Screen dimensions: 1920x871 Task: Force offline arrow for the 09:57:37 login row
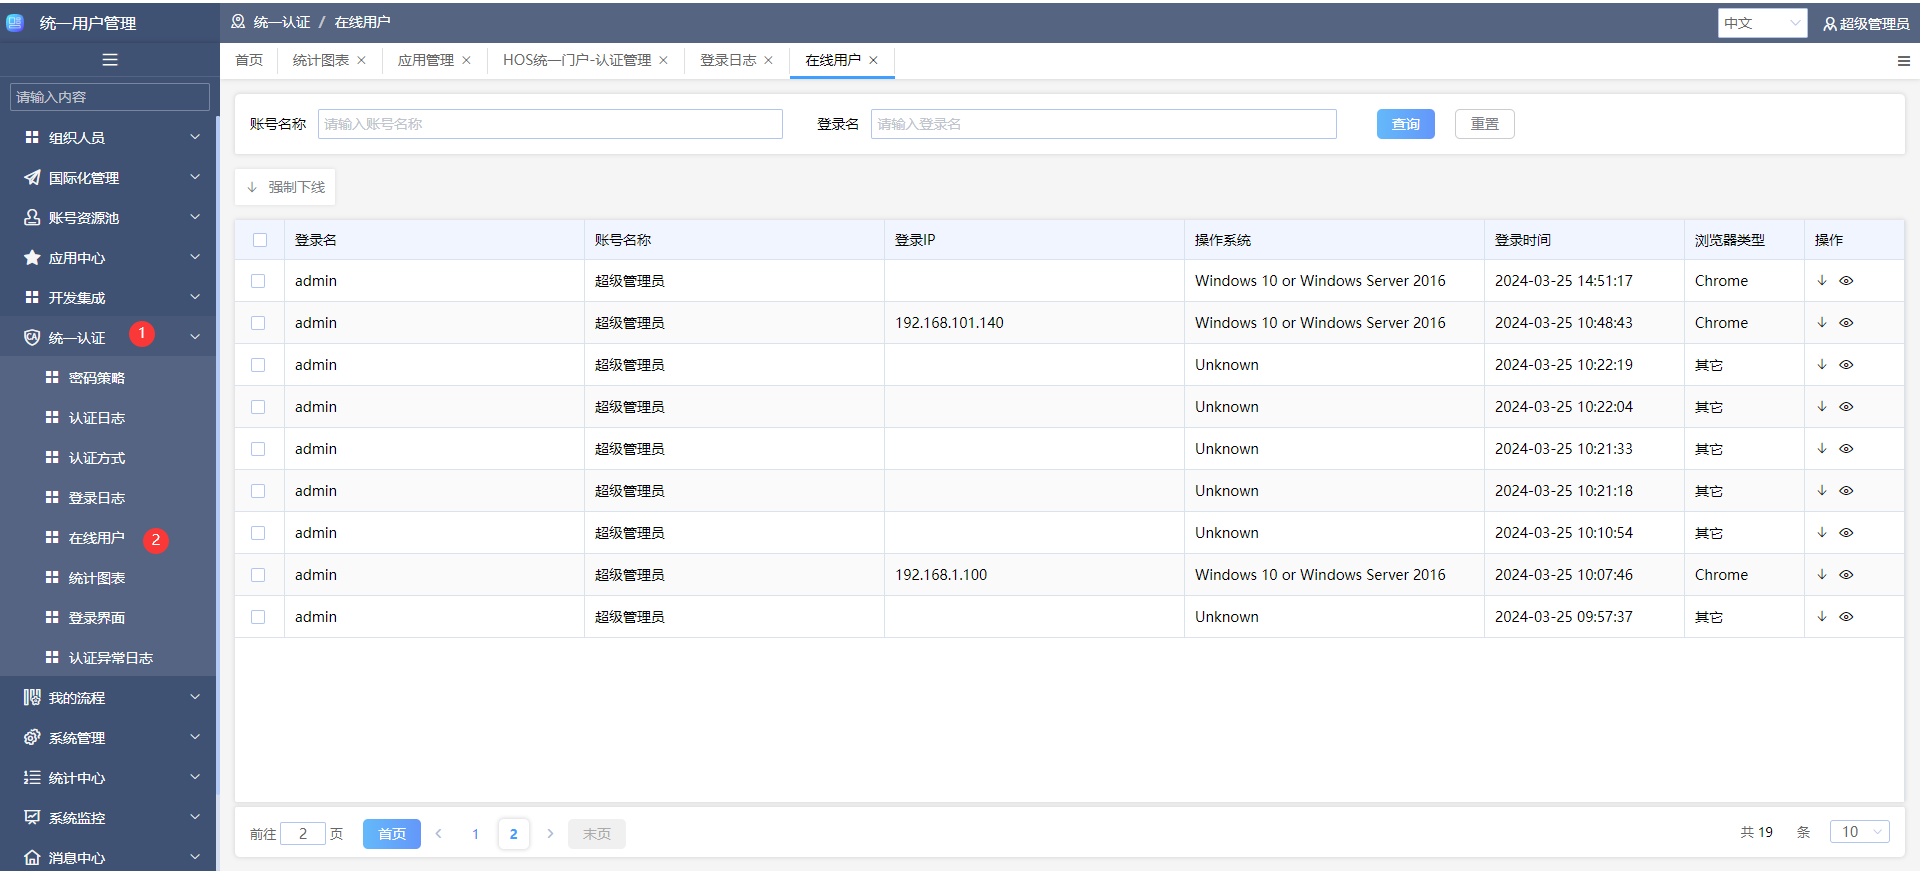1822,617
